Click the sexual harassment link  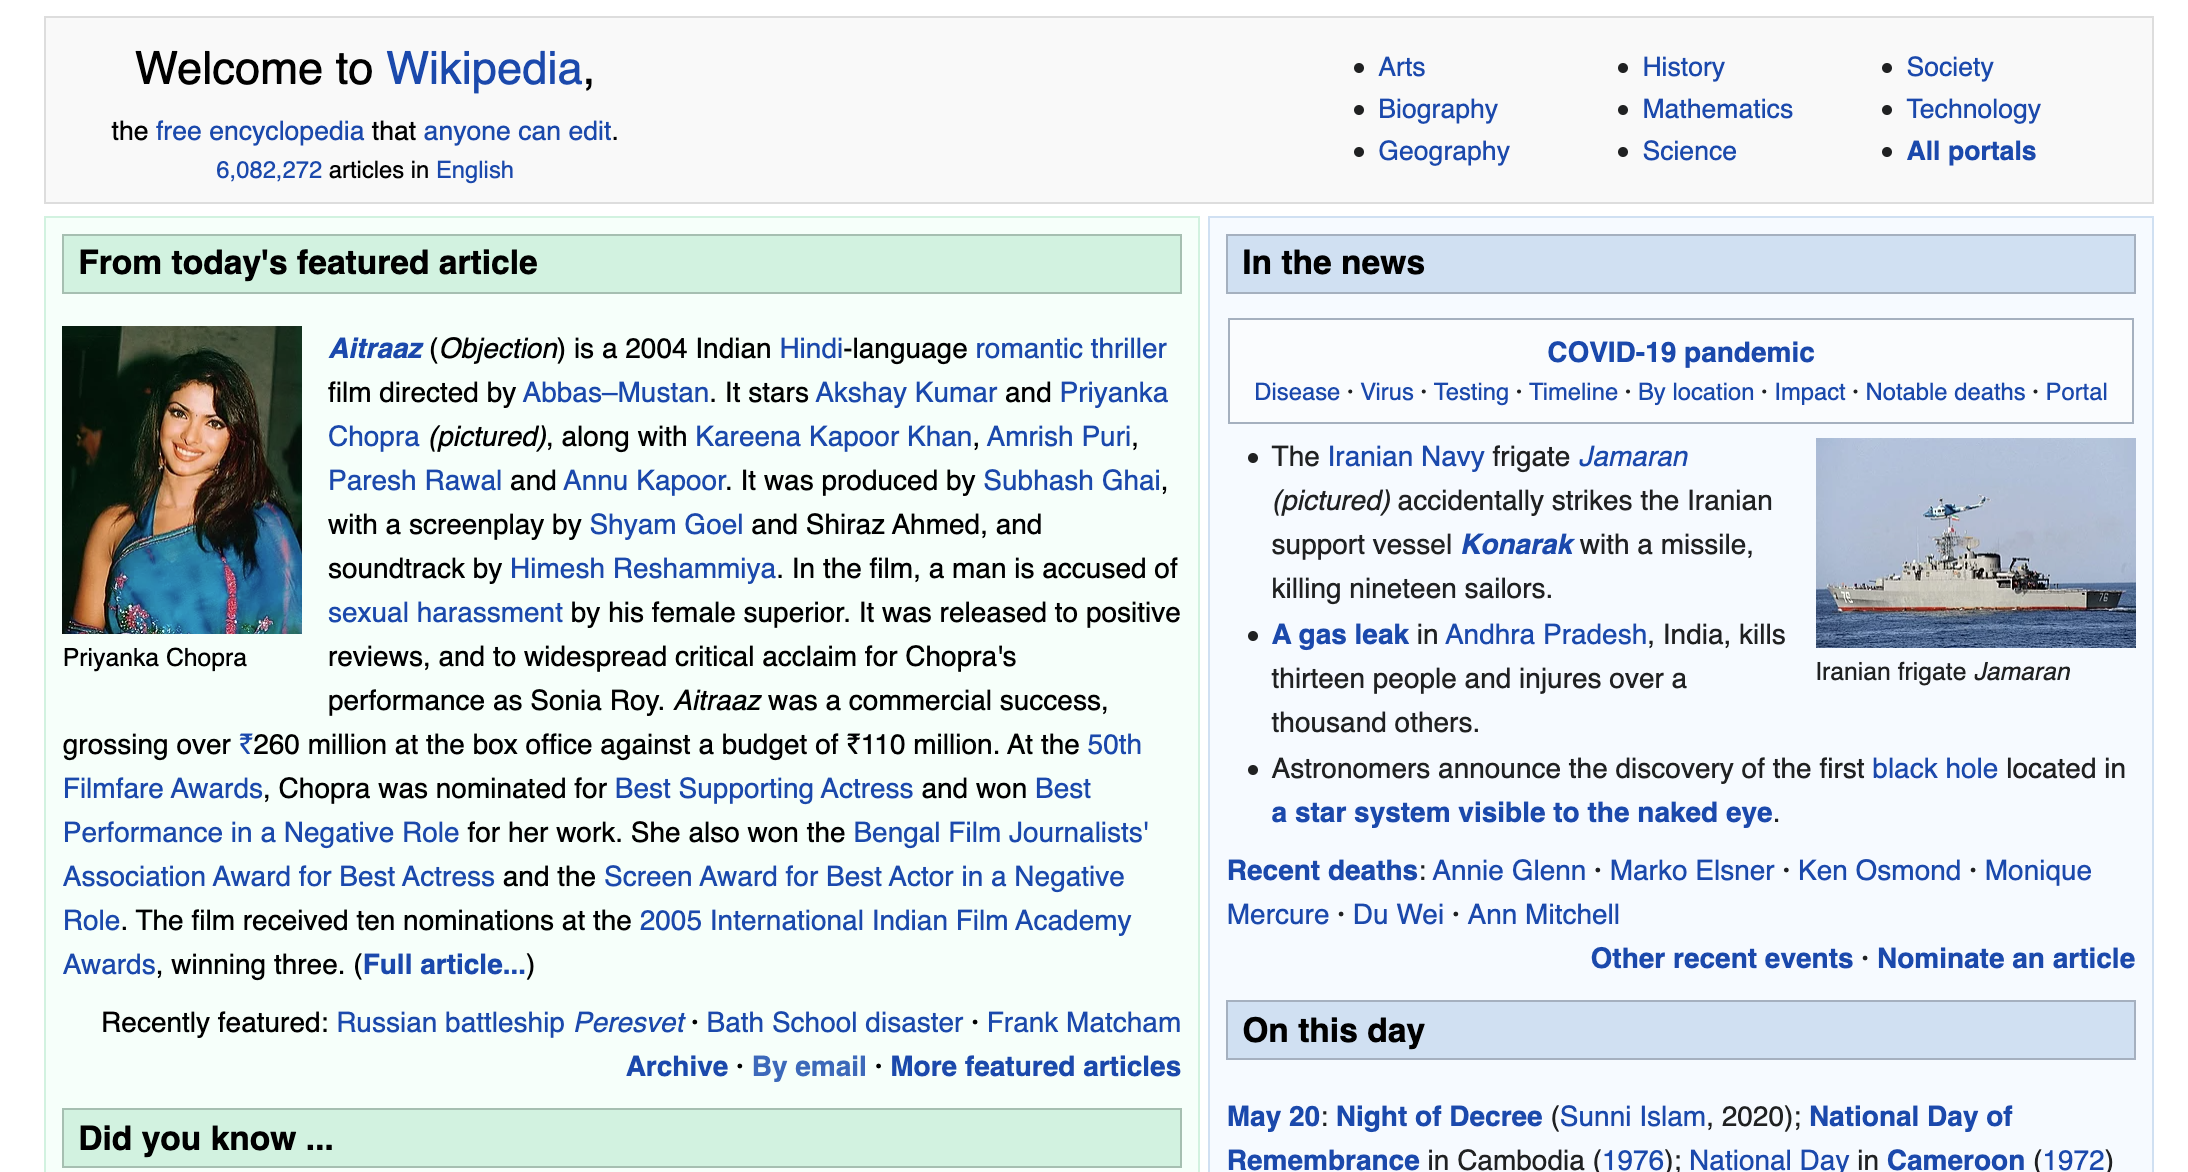pyautogui.click(x=445, y=613)
